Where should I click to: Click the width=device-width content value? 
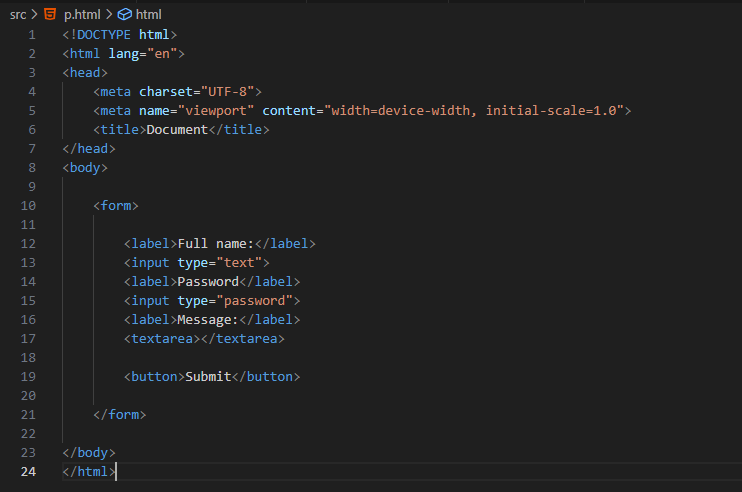coord(401,111)
